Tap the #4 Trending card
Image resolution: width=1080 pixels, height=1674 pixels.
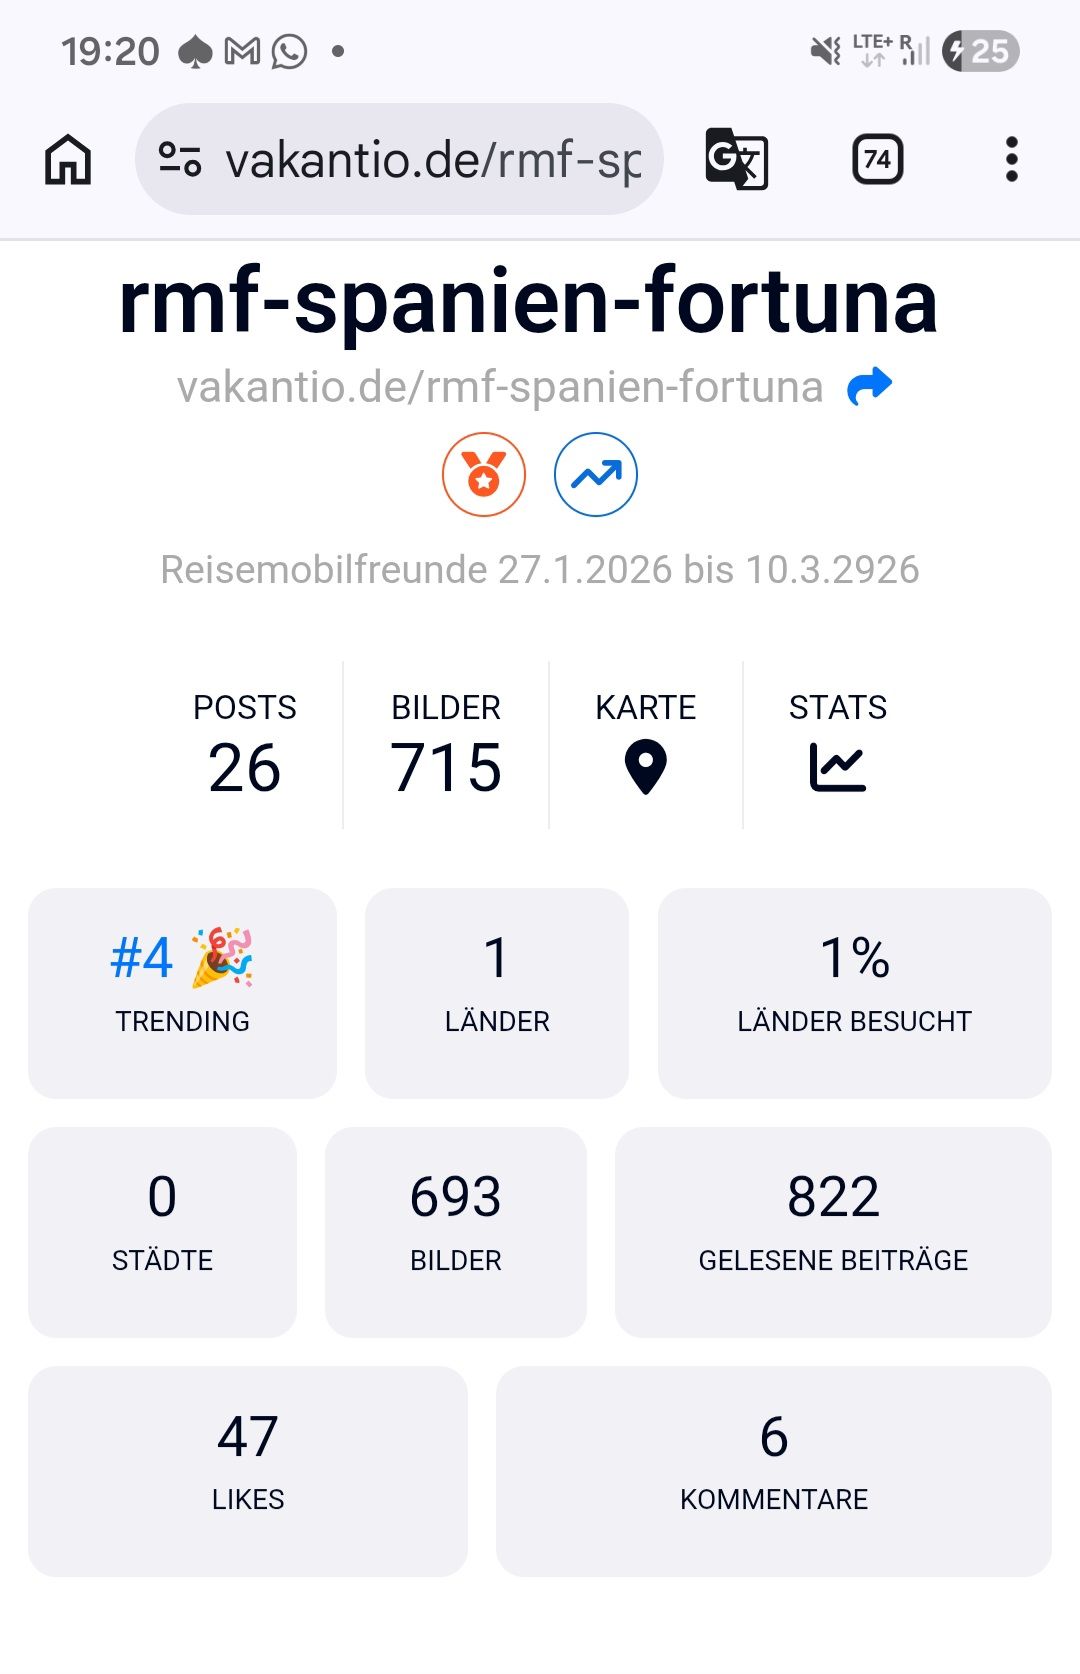182,993
